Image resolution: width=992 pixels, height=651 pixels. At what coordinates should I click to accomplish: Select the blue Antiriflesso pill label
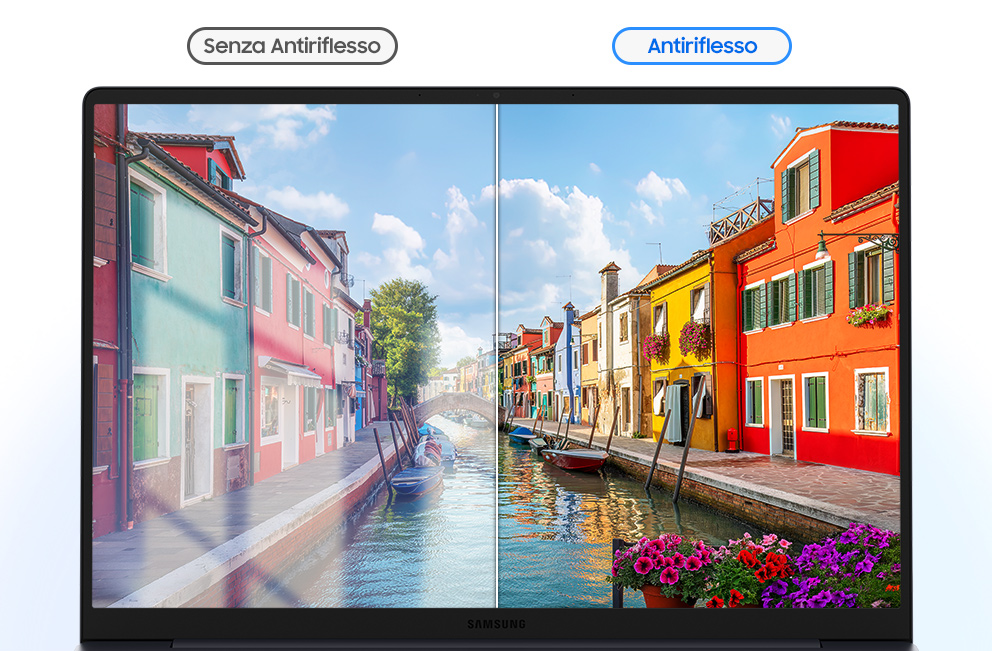(x=701, y=46)
